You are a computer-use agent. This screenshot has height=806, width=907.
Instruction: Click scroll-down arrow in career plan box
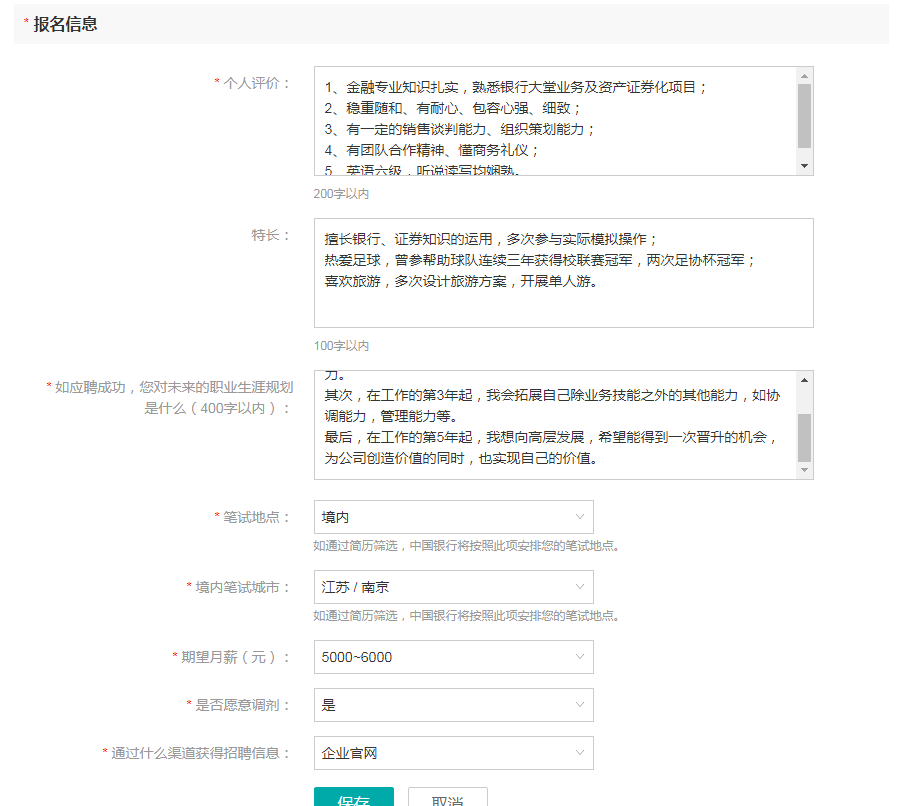tap(804, 470)
